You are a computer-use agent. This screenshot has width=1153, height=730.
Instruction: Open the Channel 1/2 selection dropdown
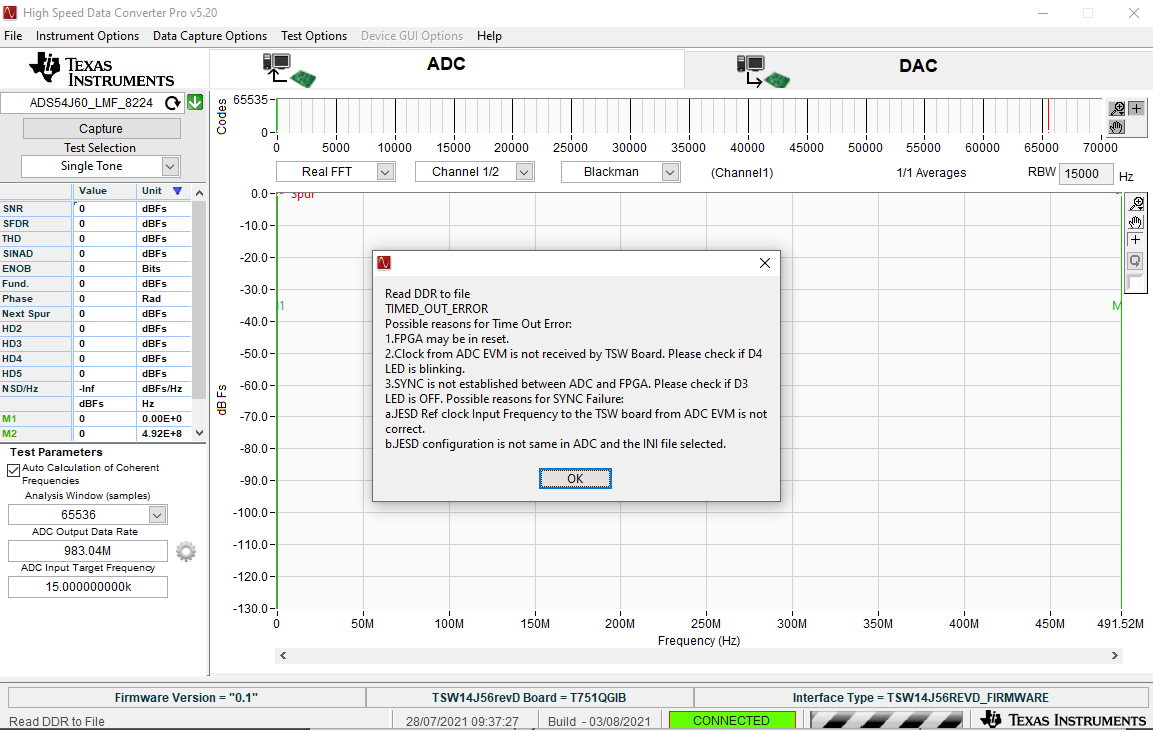pyautogui.click(x=524, y=172)
